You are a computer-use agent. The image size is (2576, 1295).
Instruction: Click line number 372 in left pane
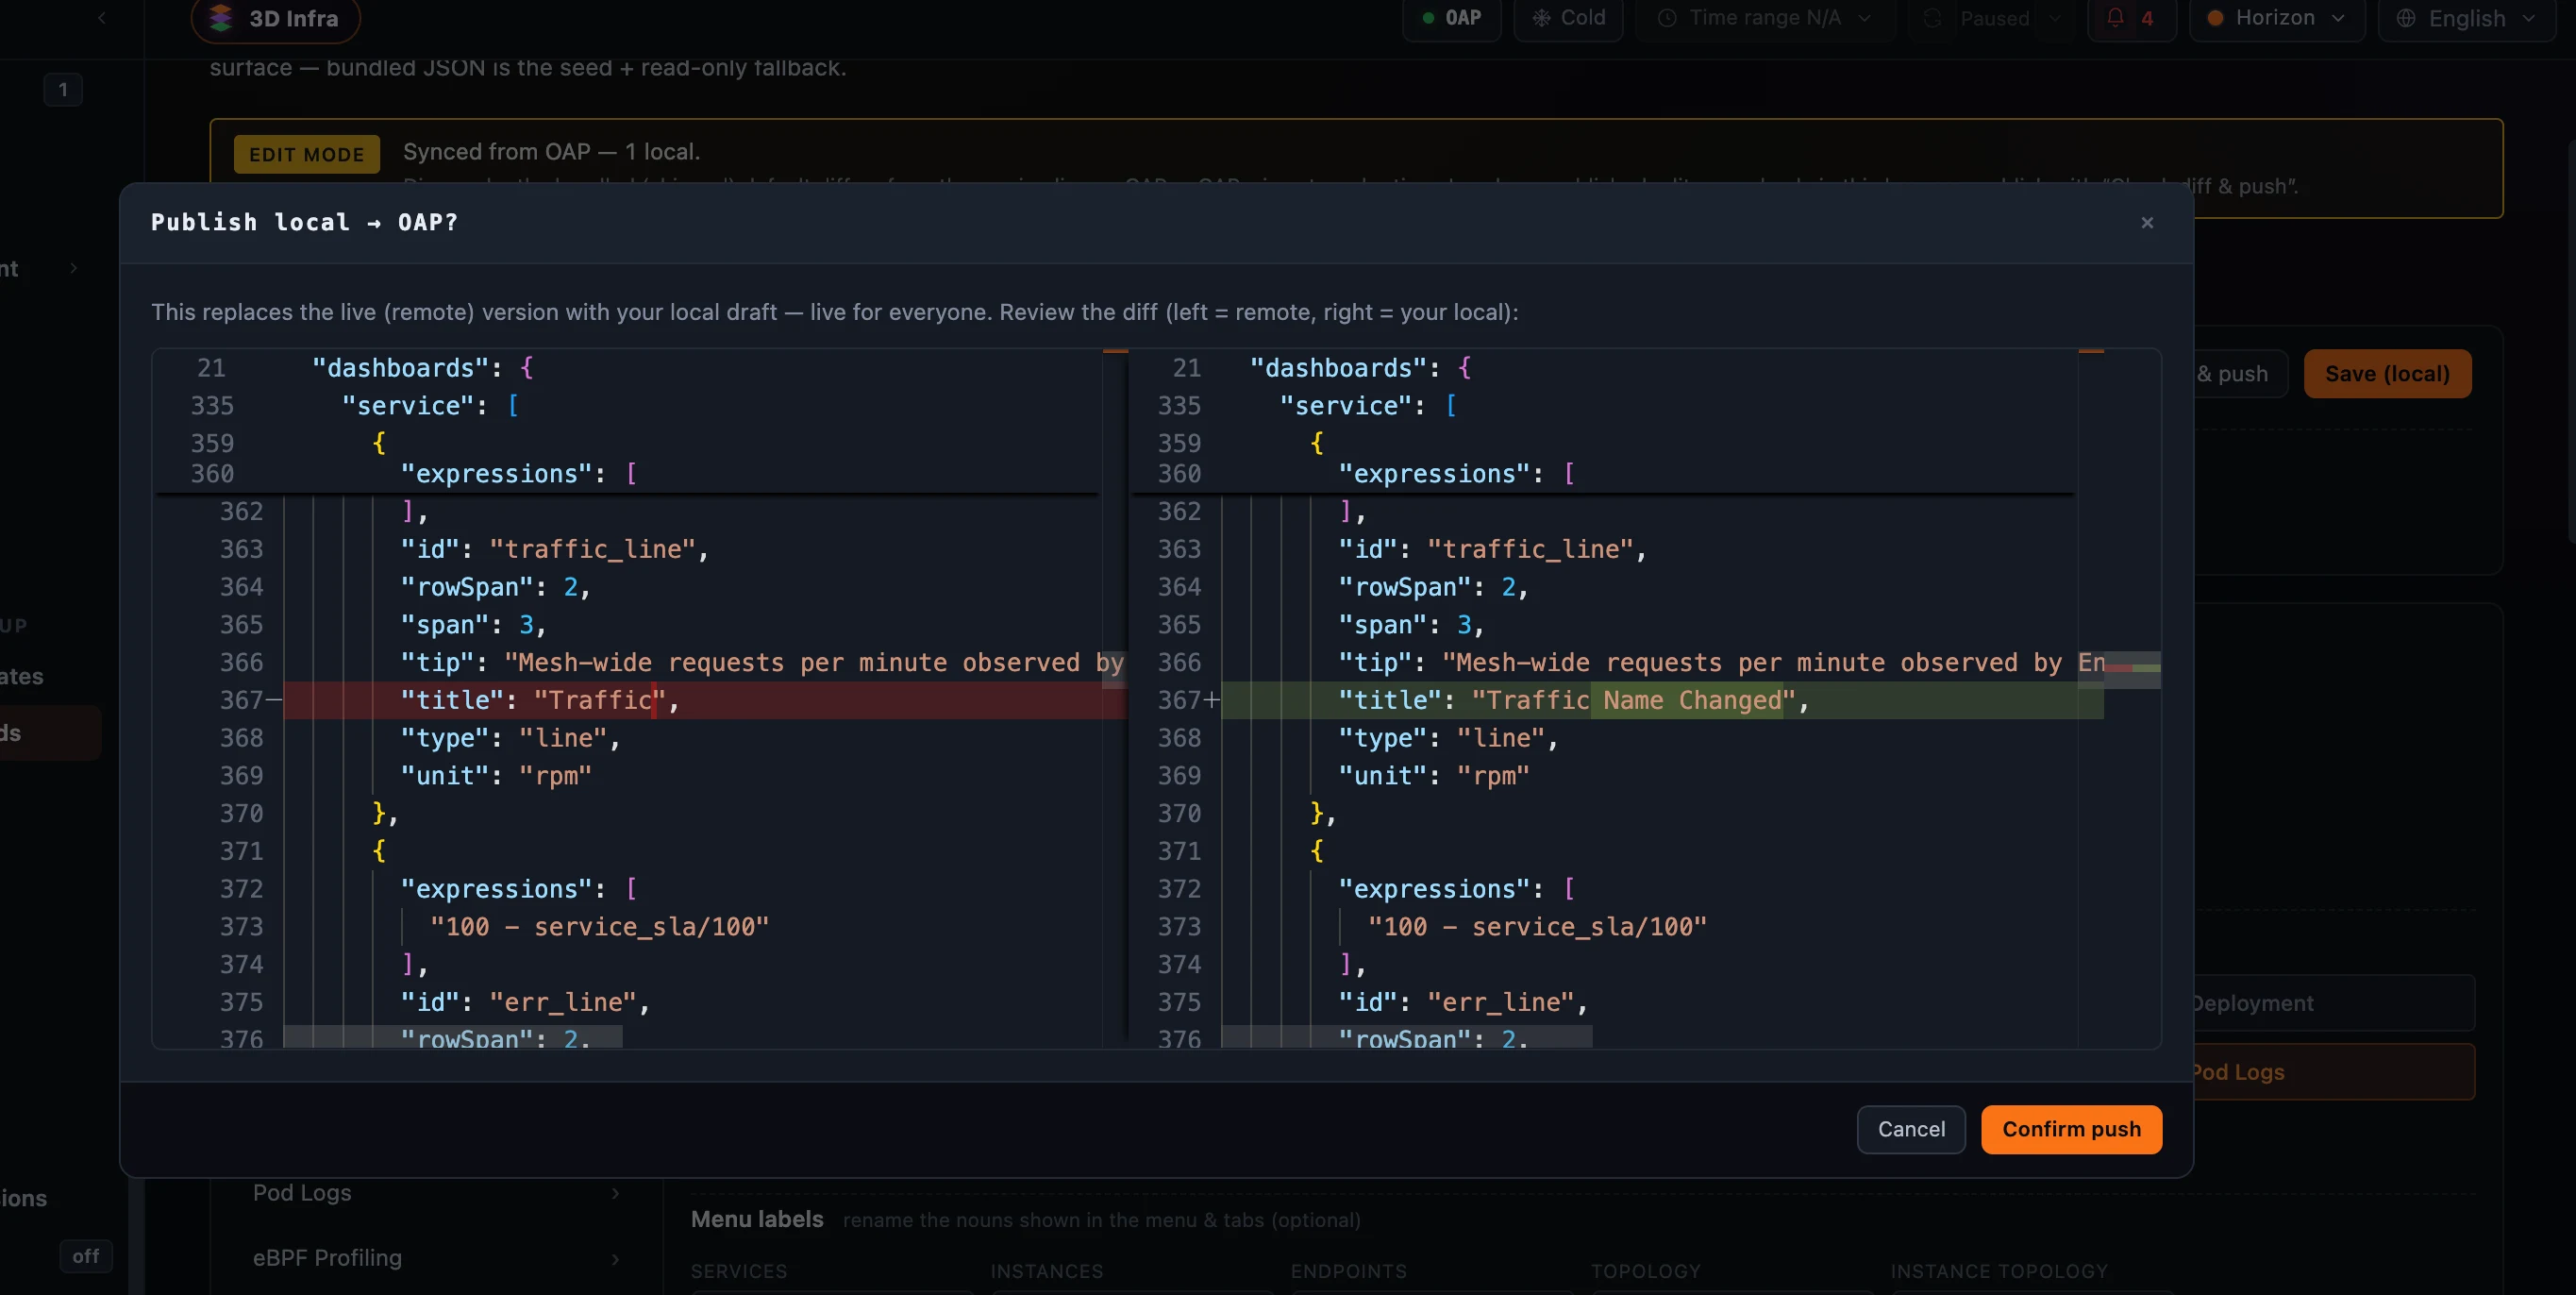click(x=241, y=889)
